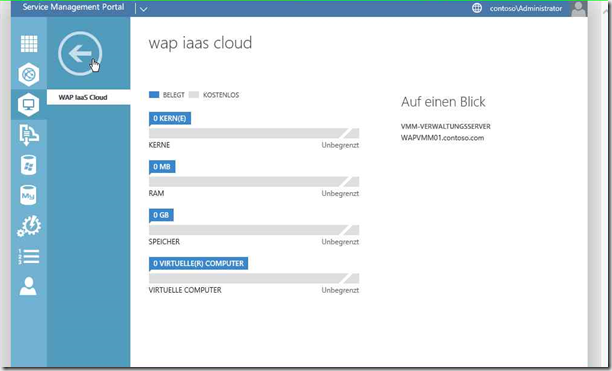Open All Items grid icon in sidebar
This screenshot has height=371, width=612.
[29, 44]
